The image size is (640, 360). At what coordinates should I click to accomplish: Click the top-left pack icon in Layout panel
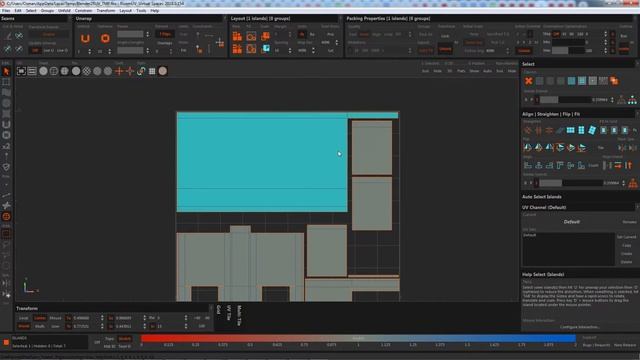pyautogui.click(x=237, y=36)
